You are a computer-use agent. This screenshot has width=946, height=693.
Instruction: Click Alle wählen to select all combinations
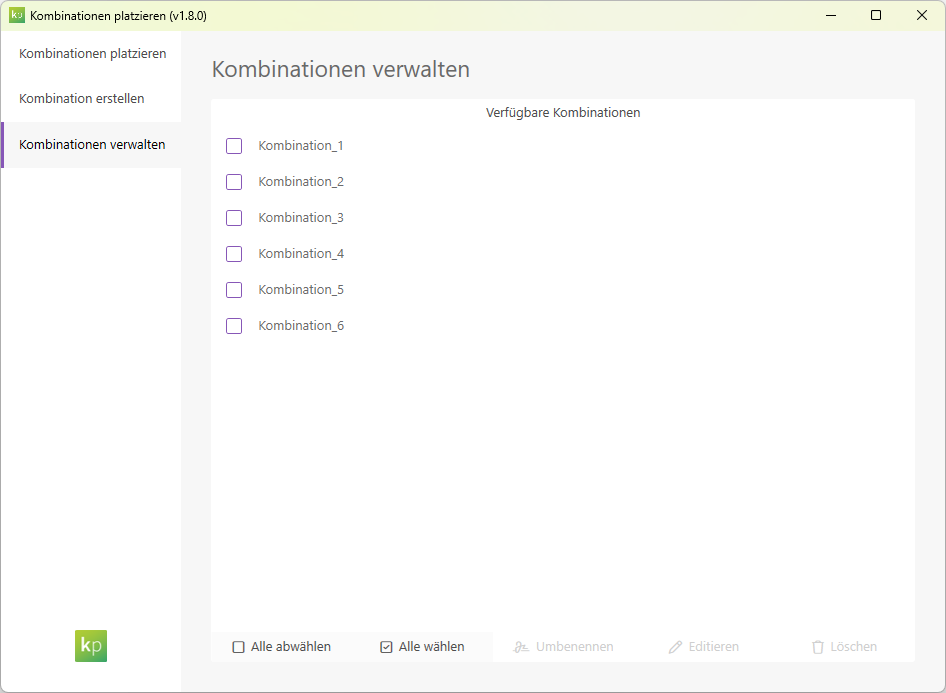coord(423,646)
